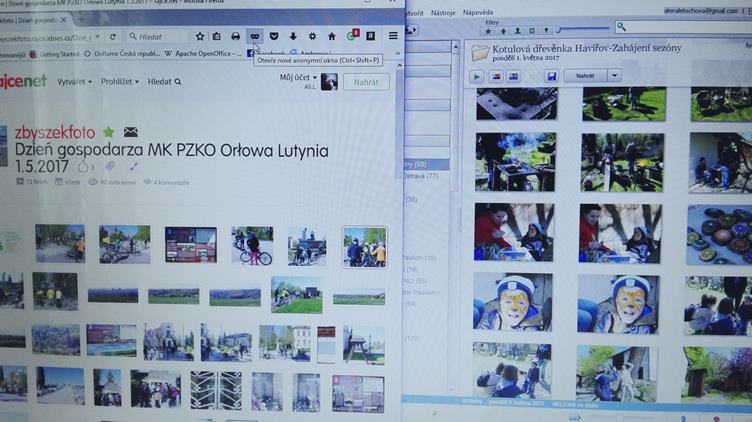Click the print icon in Firefox toolbar
The height and width of the screenshot is (422, 752).
[235, 36]
